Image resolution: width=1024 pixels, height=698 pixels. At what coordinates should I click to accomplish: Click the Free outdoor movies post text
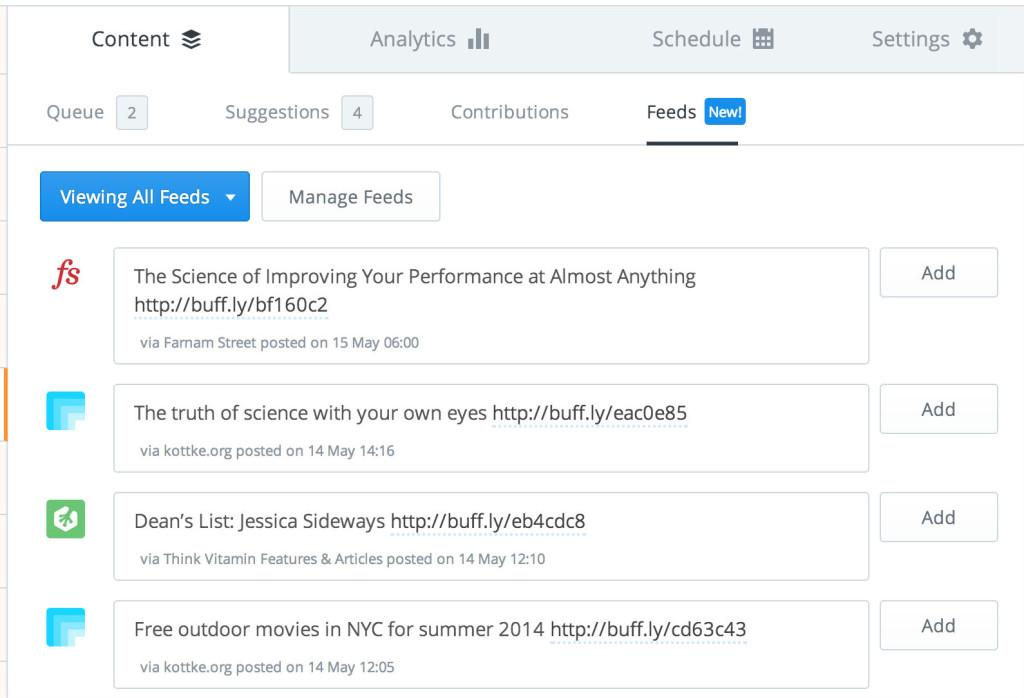pyautogui.click(x=339, y=629)
